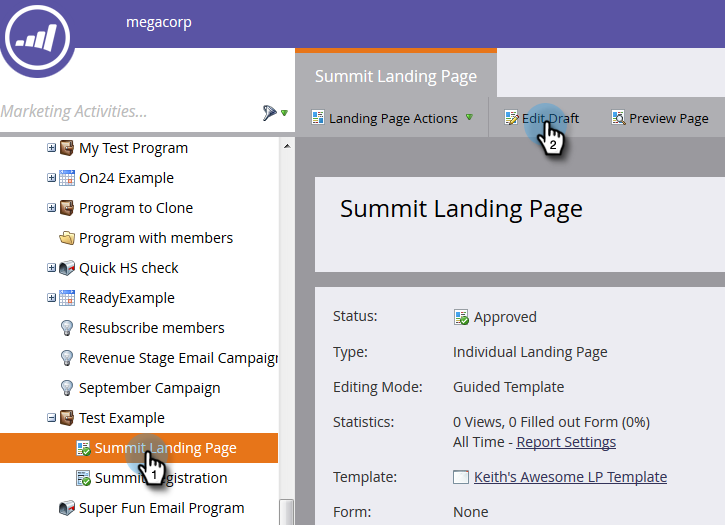Select Super Fun Email Program
Viewport: 725px width, 525px height.
[161, 508]
